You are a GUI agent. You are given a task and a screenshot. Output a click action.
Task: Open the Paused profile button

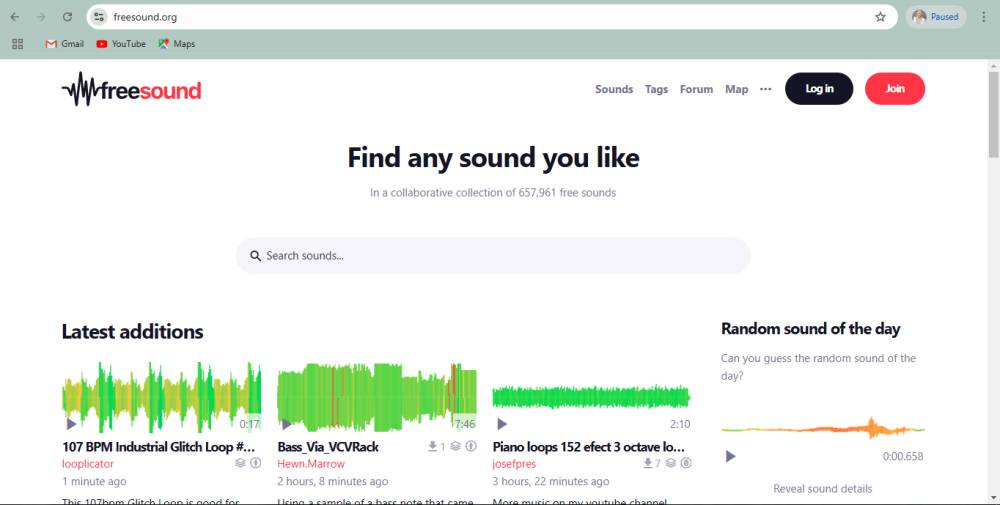coord(935,17)
